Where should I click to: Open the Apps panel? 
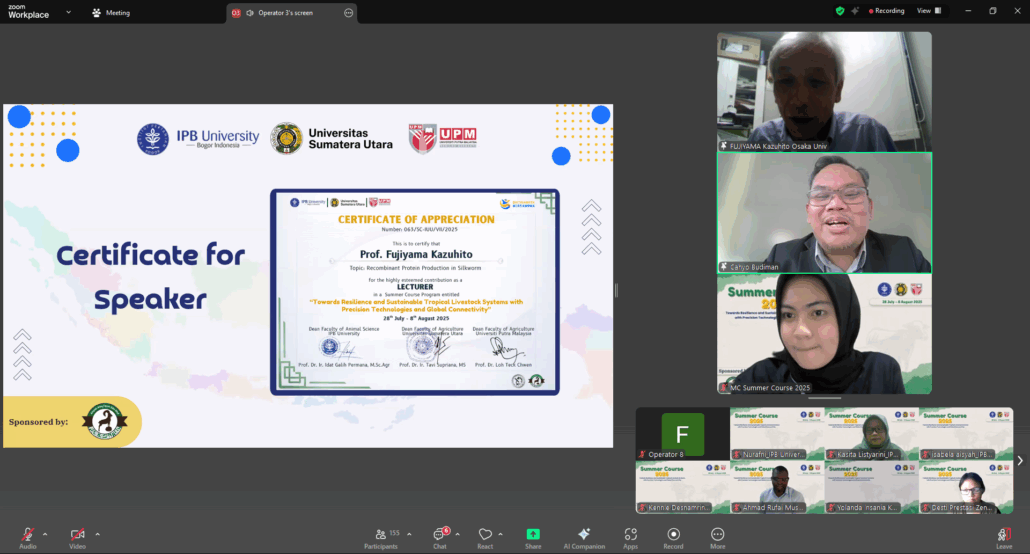pyautogui.click(x=631, y=537)
